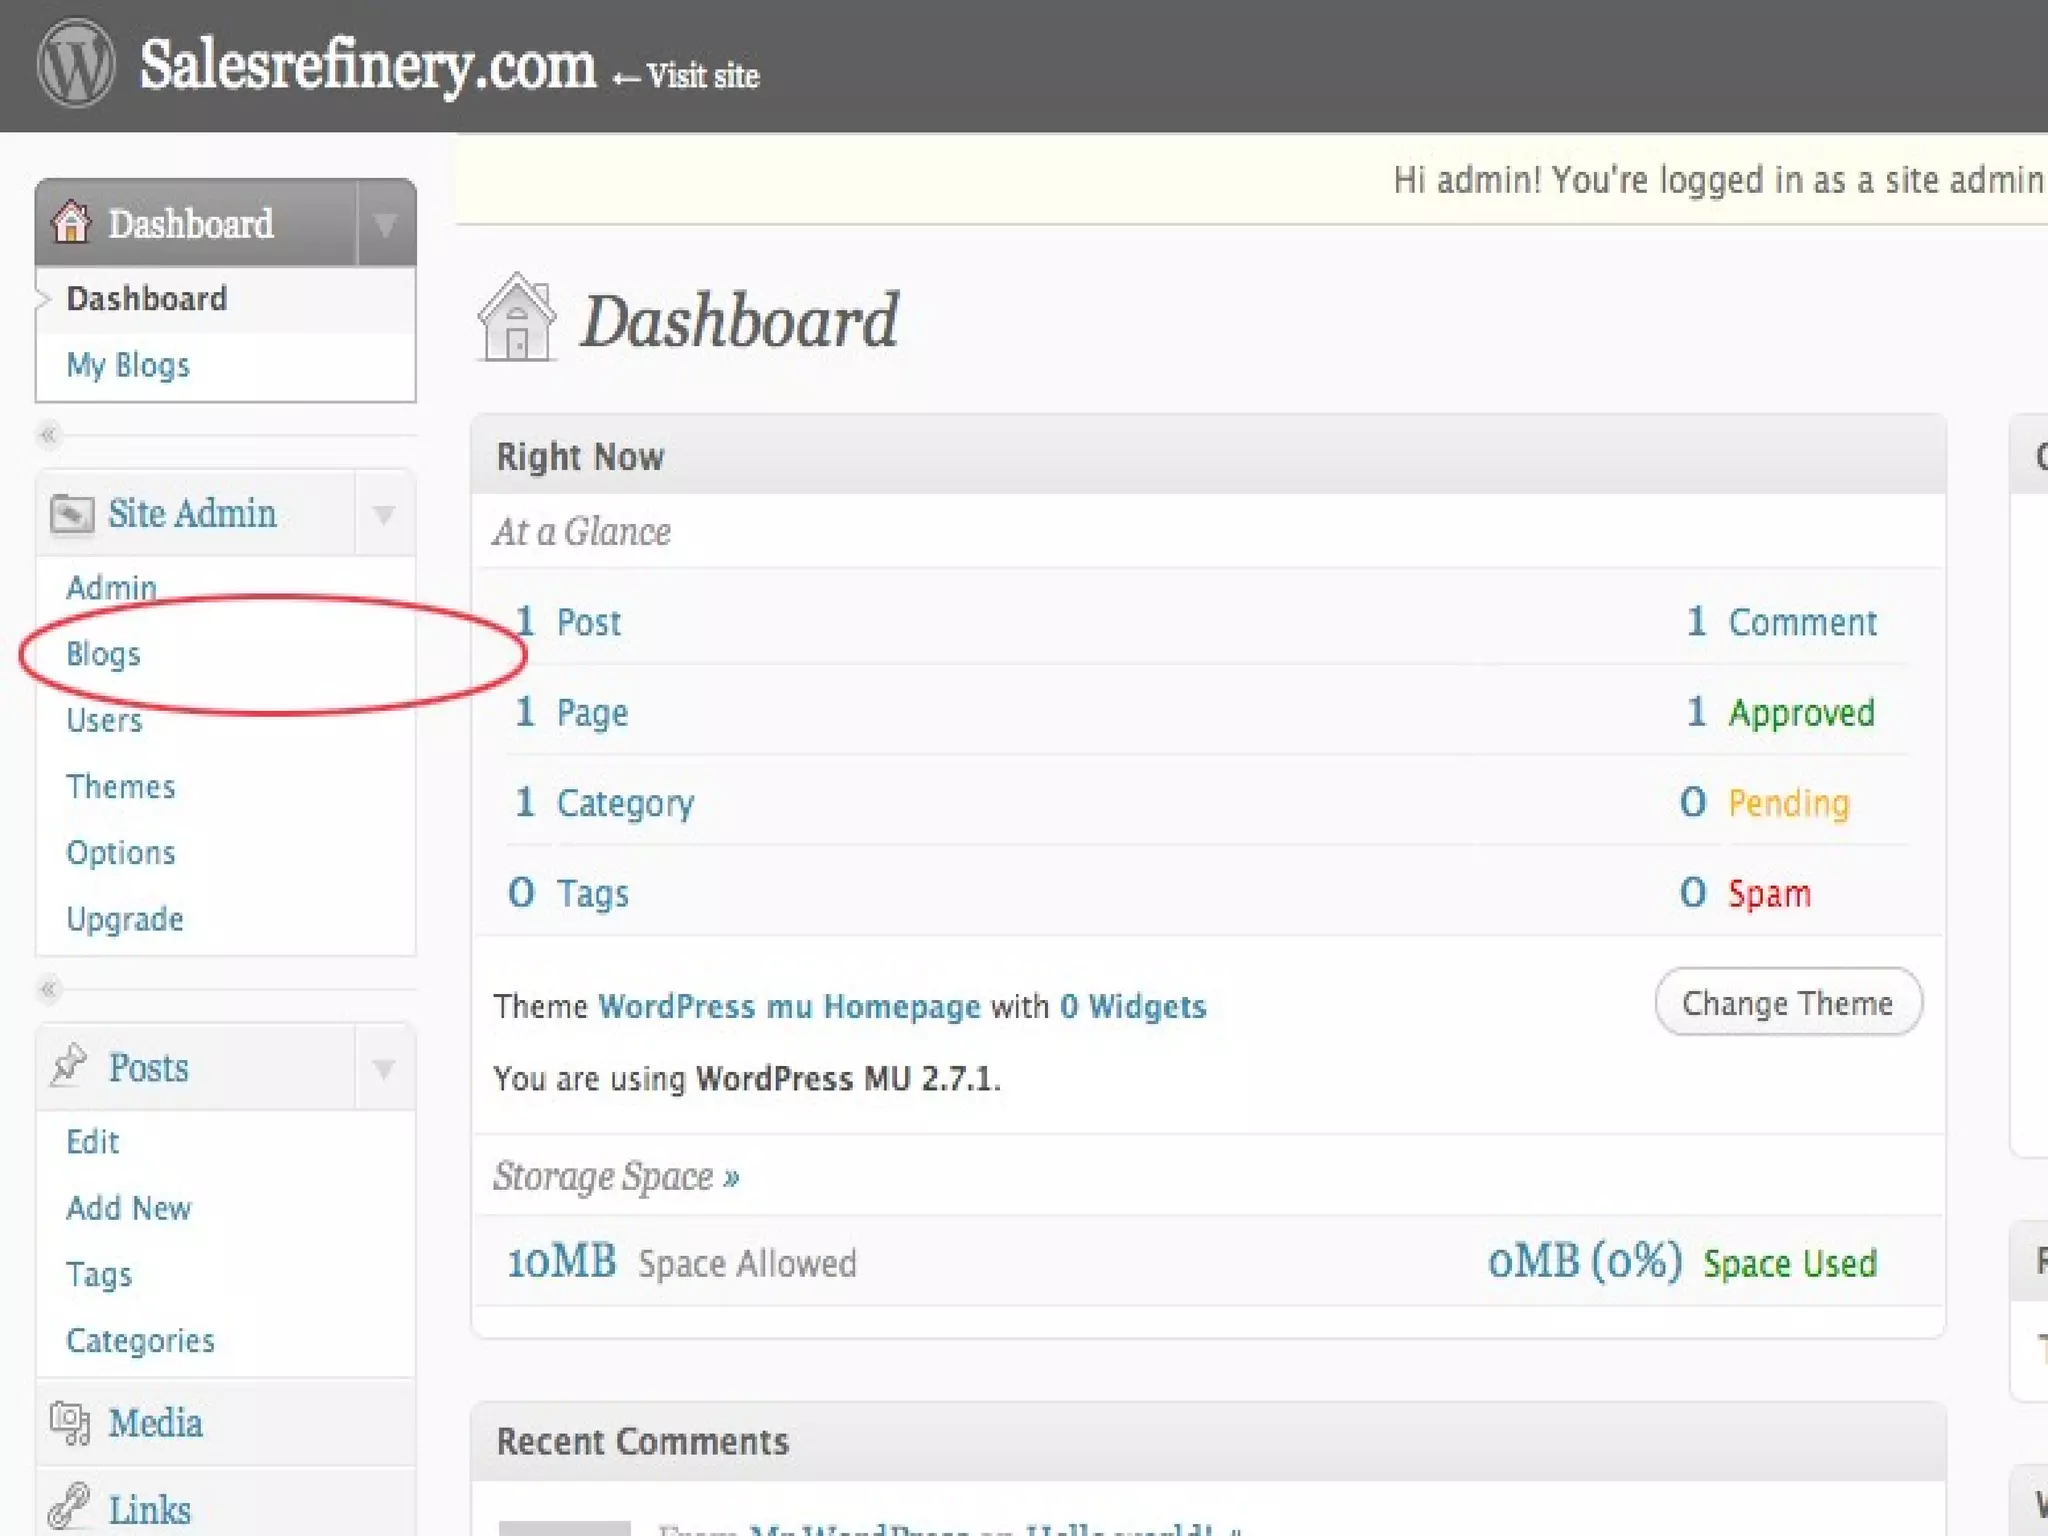Collapse the Posts menu dropdown arrow
The image size is (2048, 1536).
click(383, 1068)
